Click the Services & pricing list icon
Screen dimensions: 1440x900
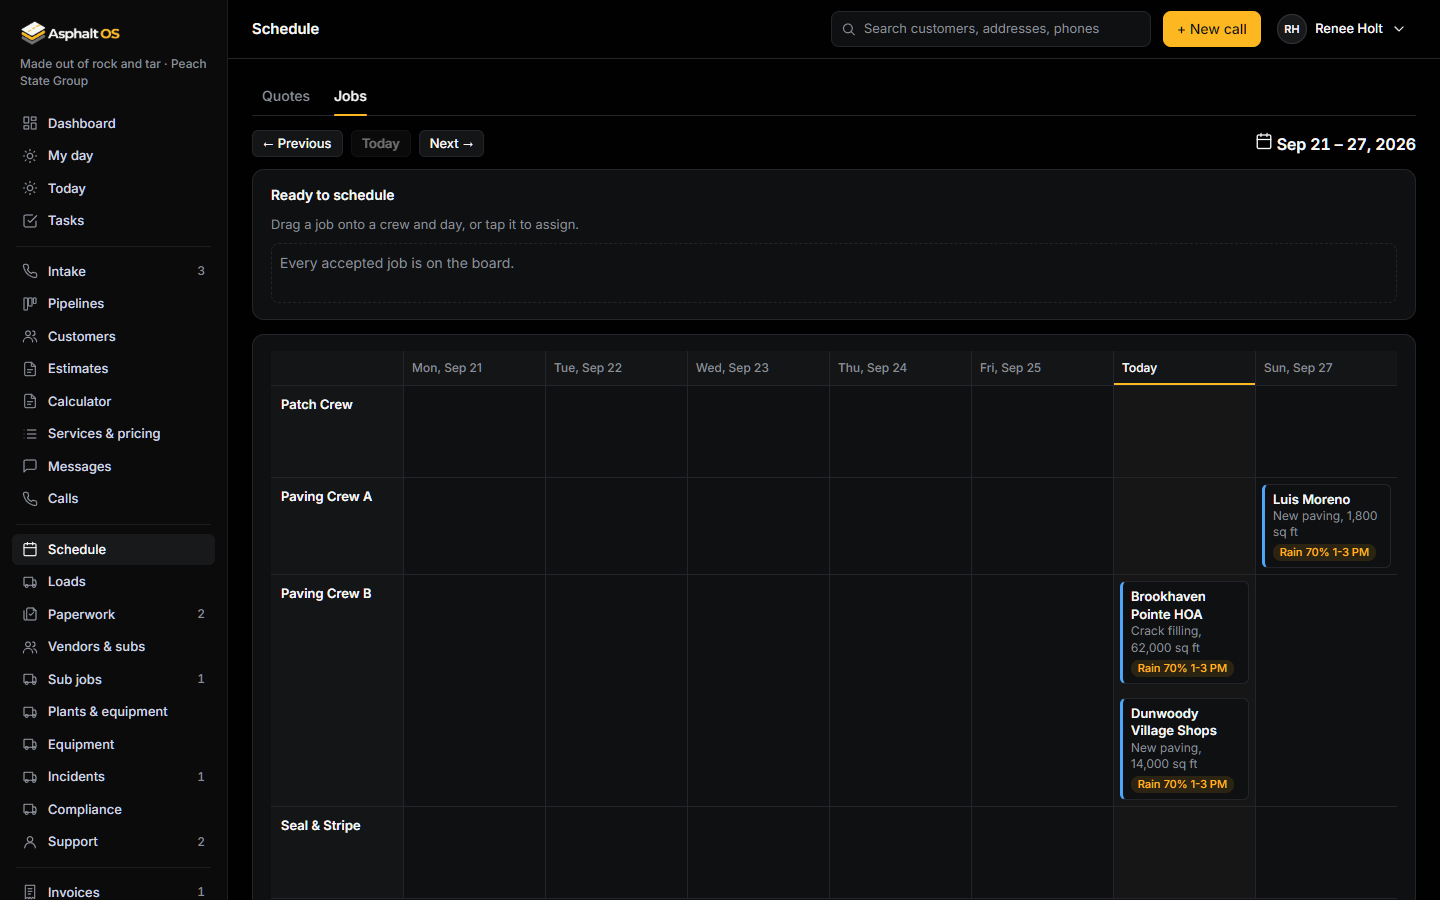point(30,434)
